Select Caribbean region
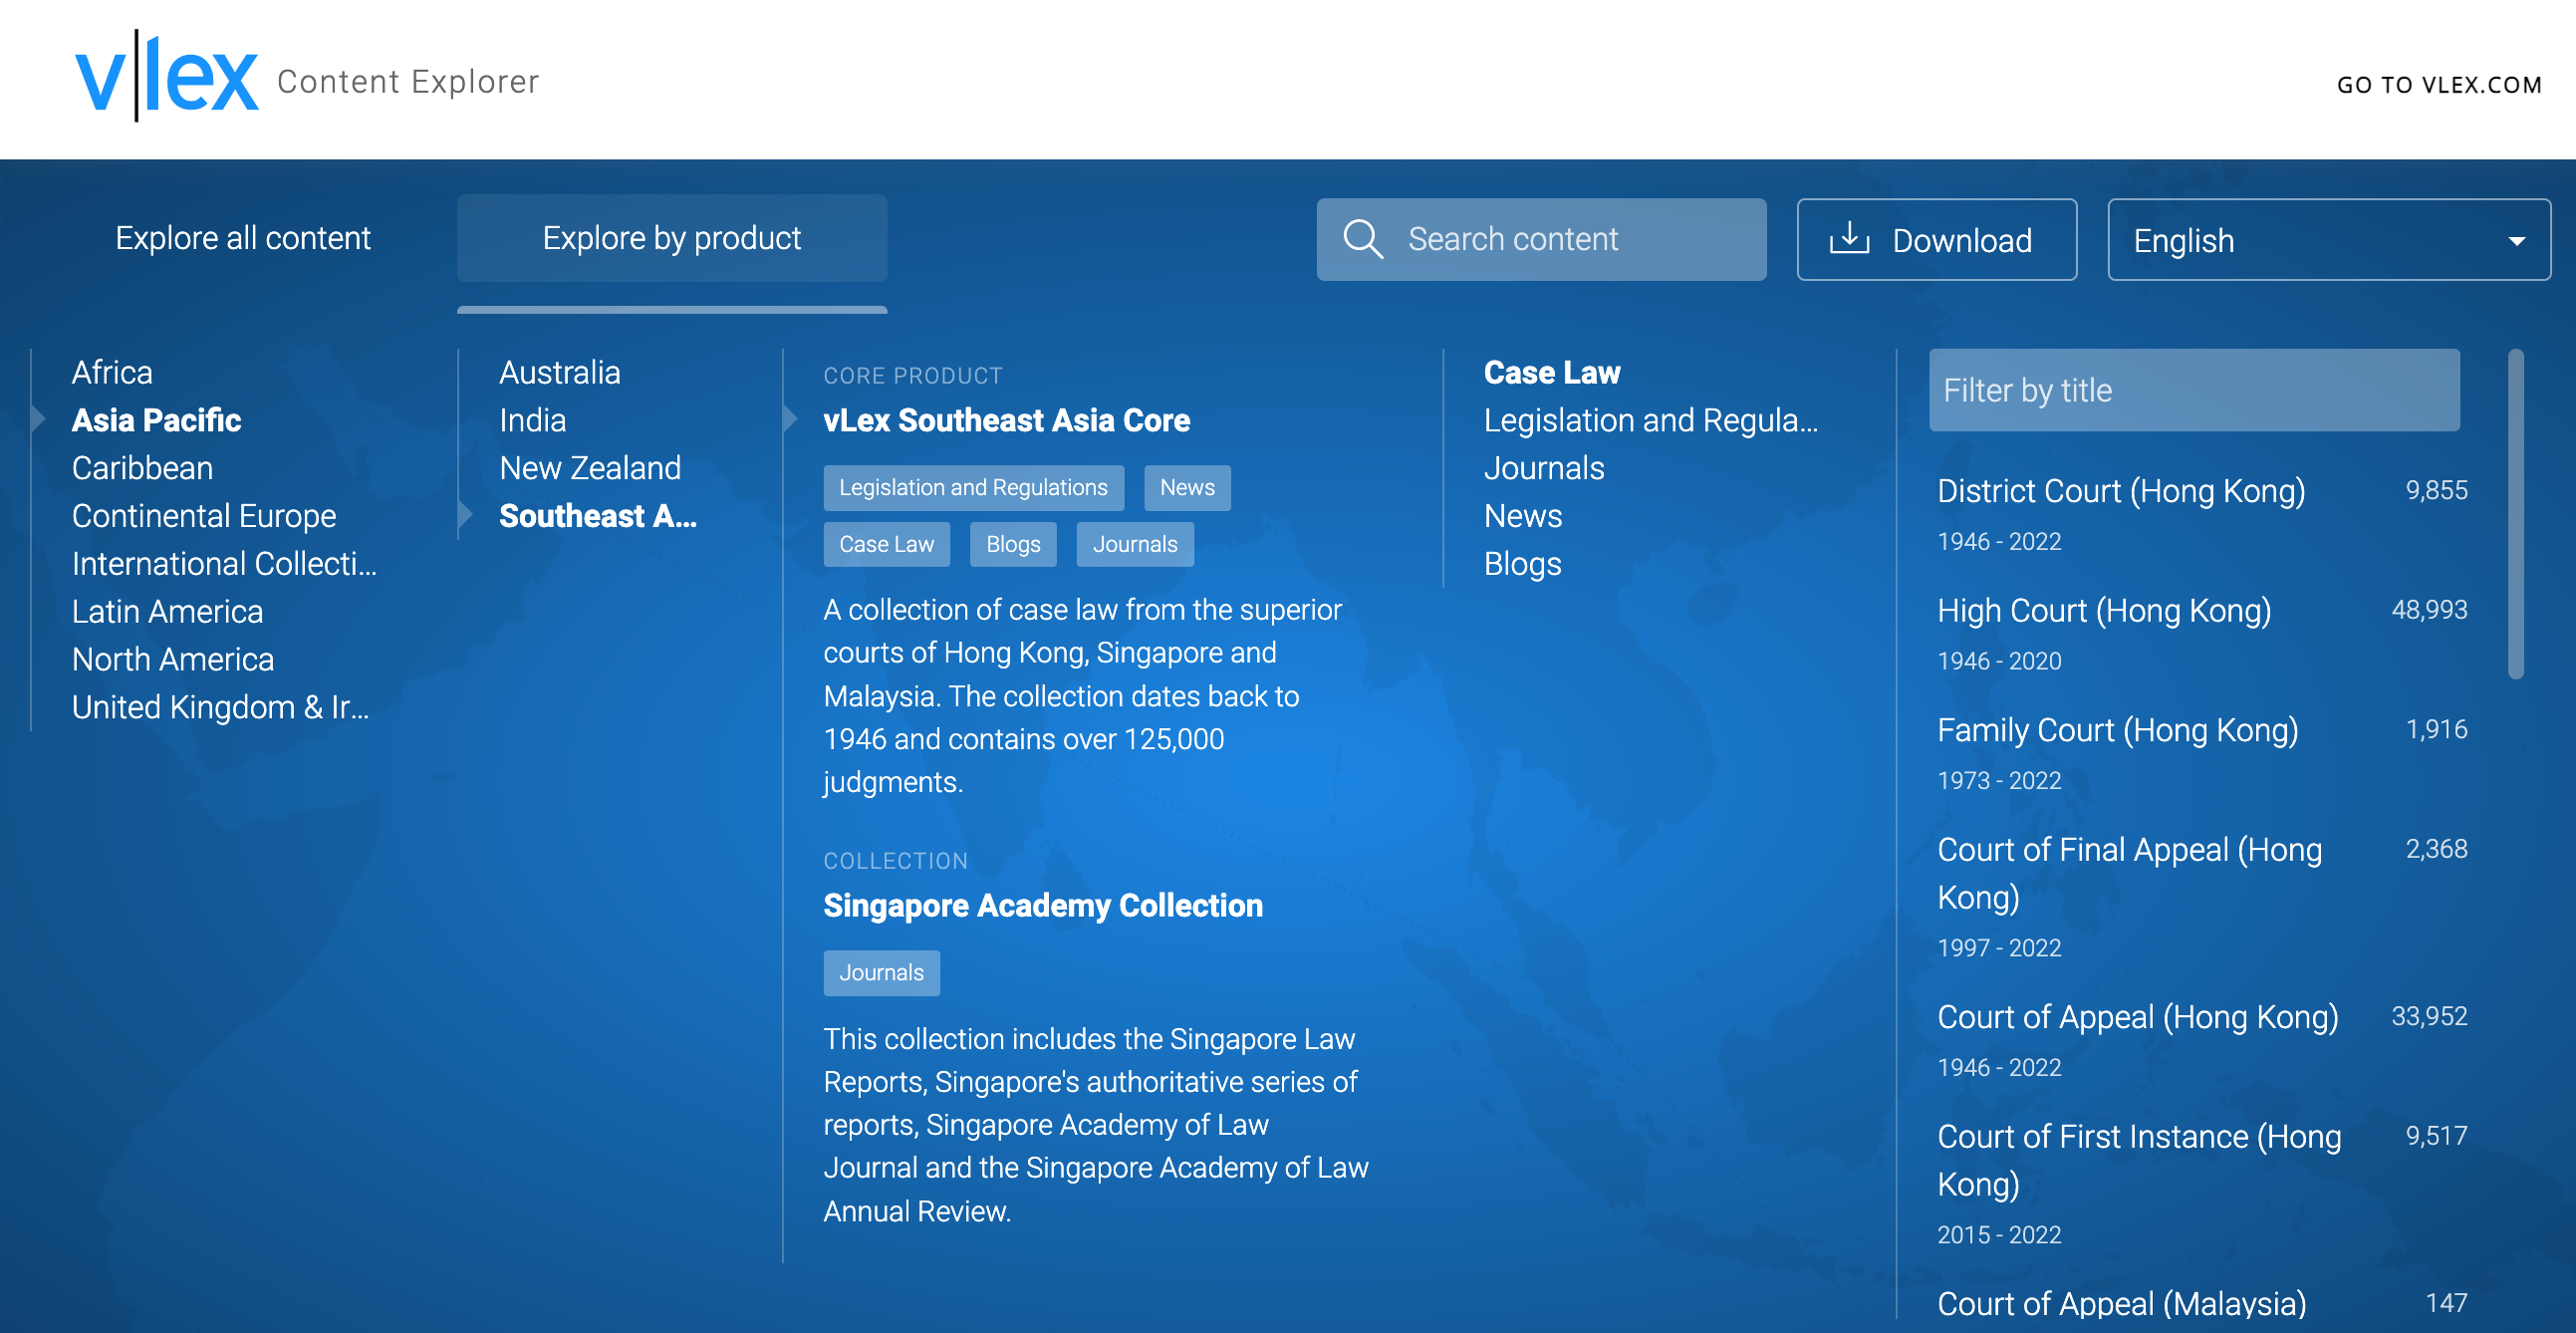Image resolution: width=2576 pixels, height=1333 pixels. pyautogui.click(x=142, y=468)
